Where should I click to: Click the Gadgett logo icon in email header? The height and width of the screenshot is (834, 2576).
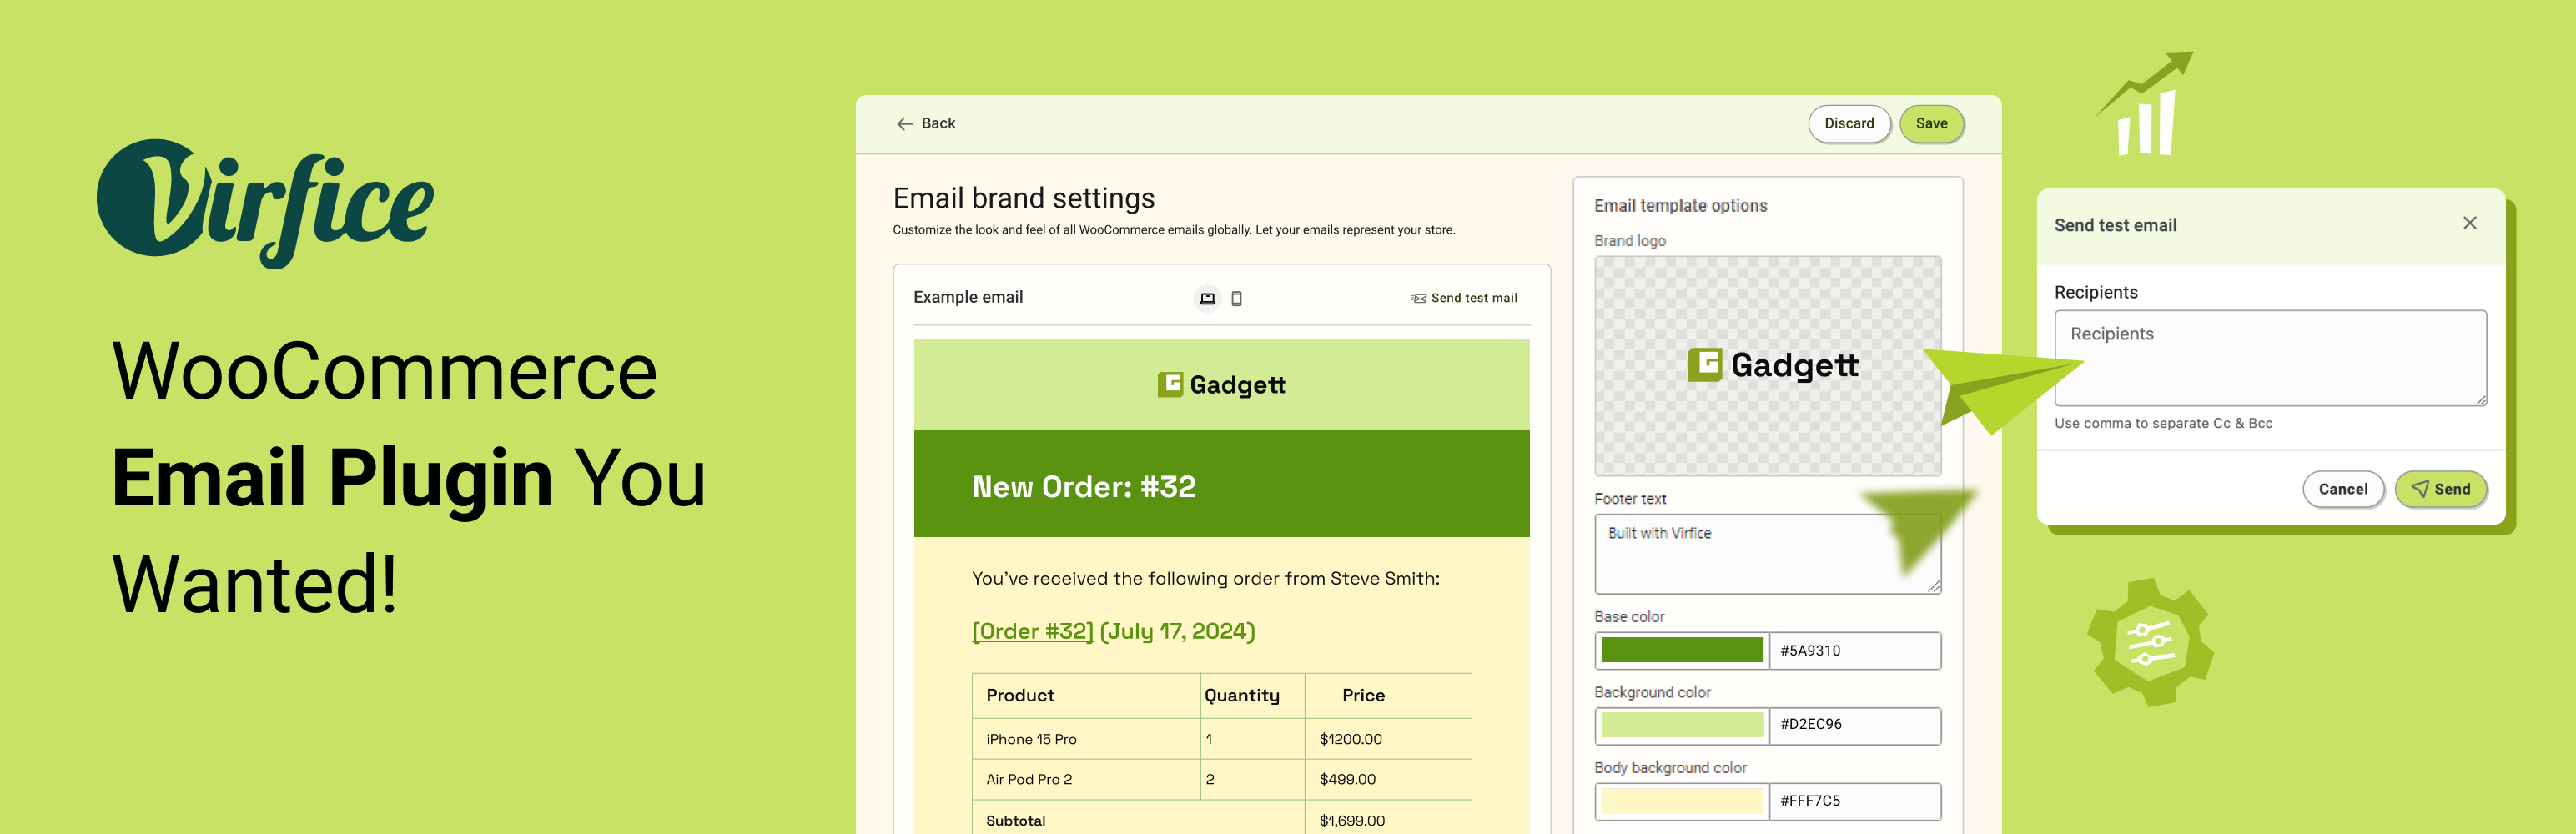point(1170,385)
